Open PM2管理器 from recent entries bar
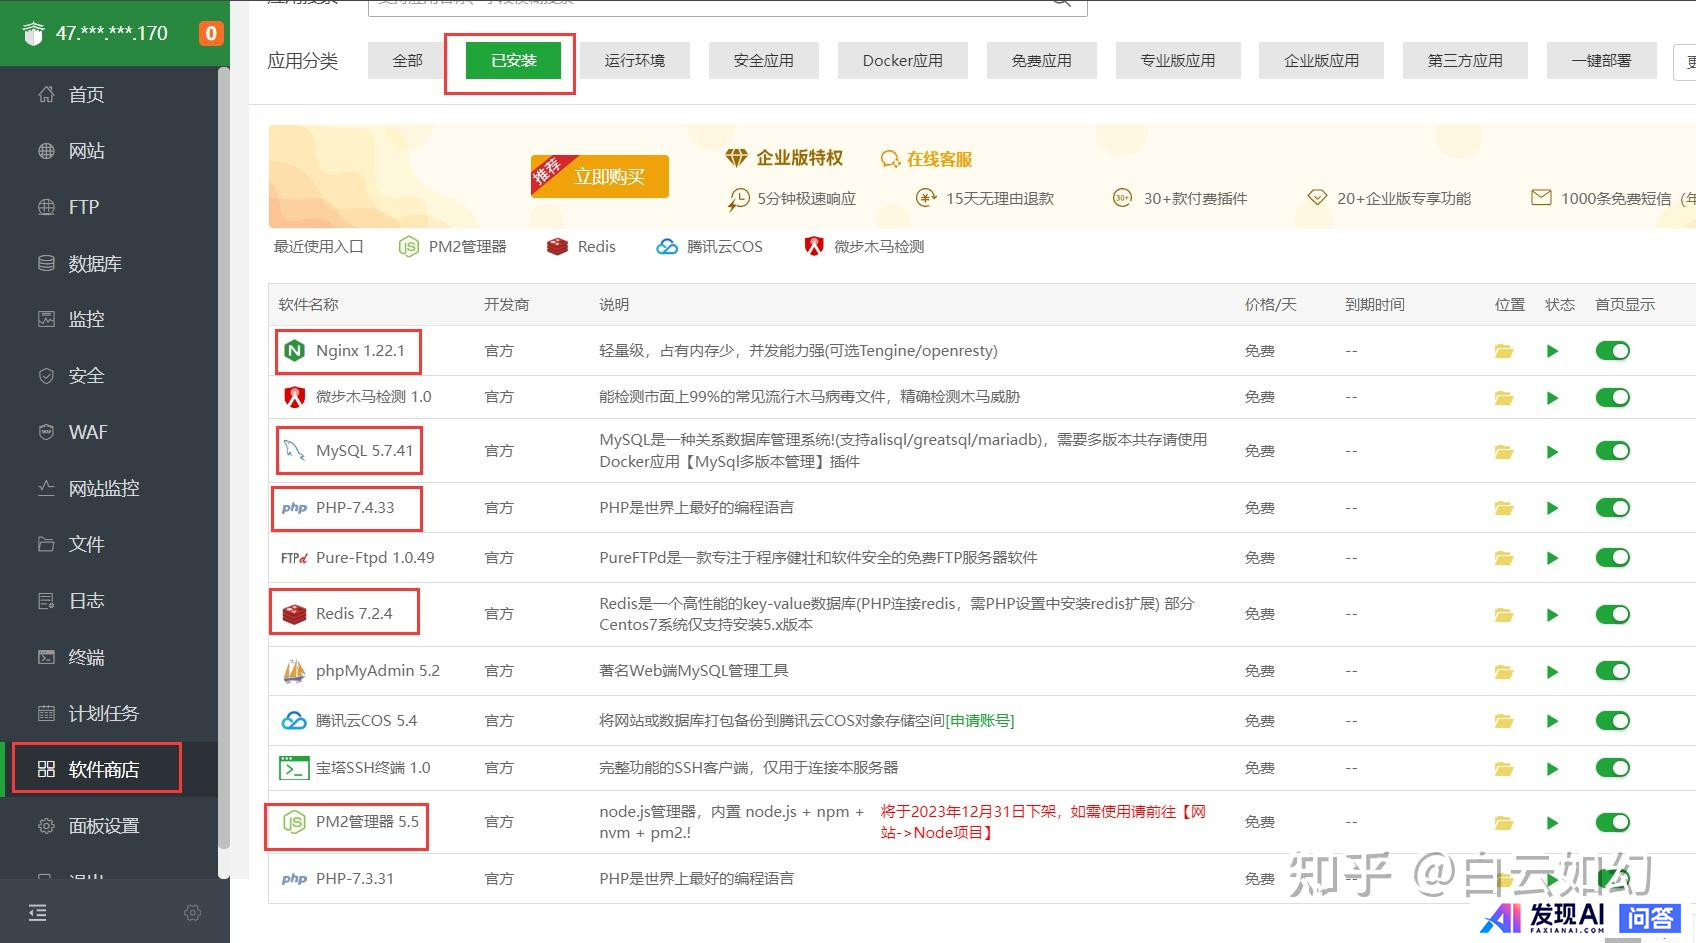The height and width of the screenshot is (943, 1696). 452,247
